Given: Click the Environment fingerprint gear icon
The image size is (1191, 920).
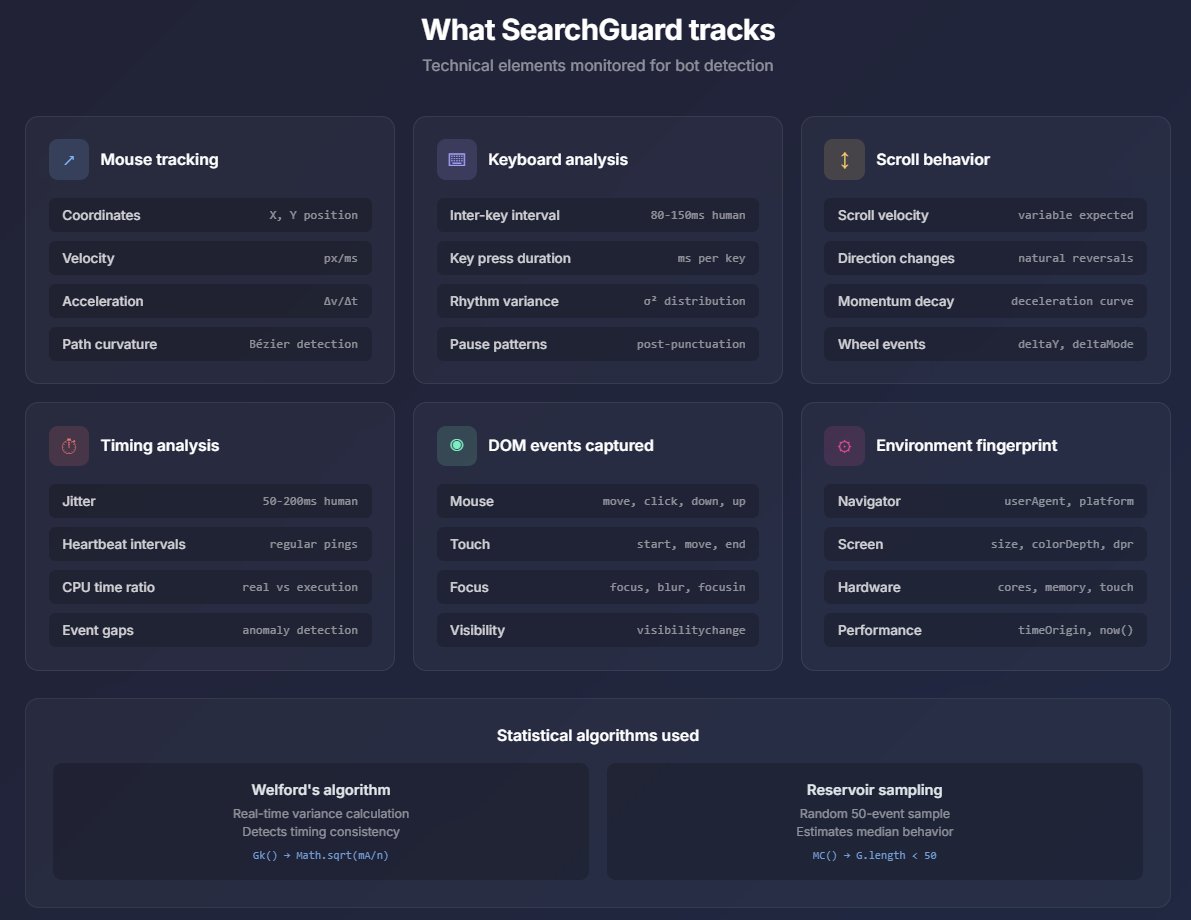Looking at the screenshot, I should 844,446.
